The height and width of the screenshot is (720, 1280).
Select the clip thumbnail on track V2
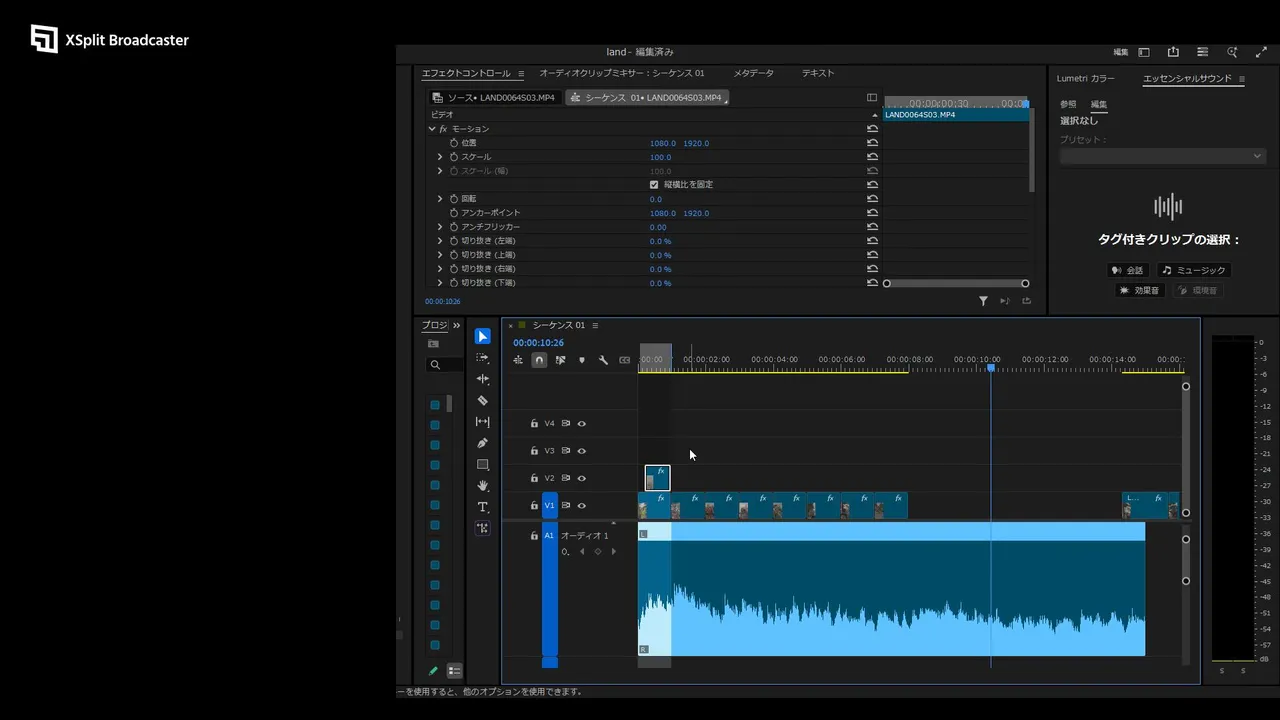pos(657,478)
